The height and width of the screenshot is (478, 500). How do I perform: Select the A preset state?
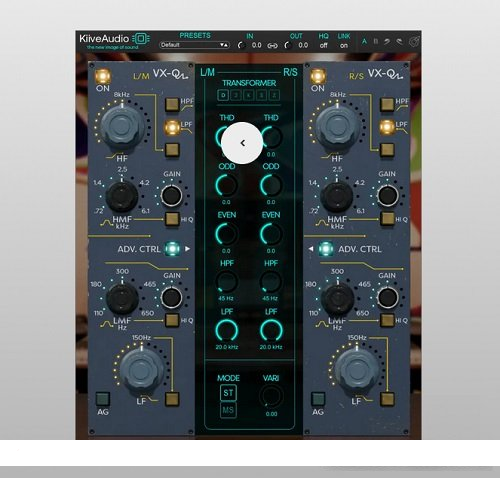pyautogui.click(x=364, y=42)
